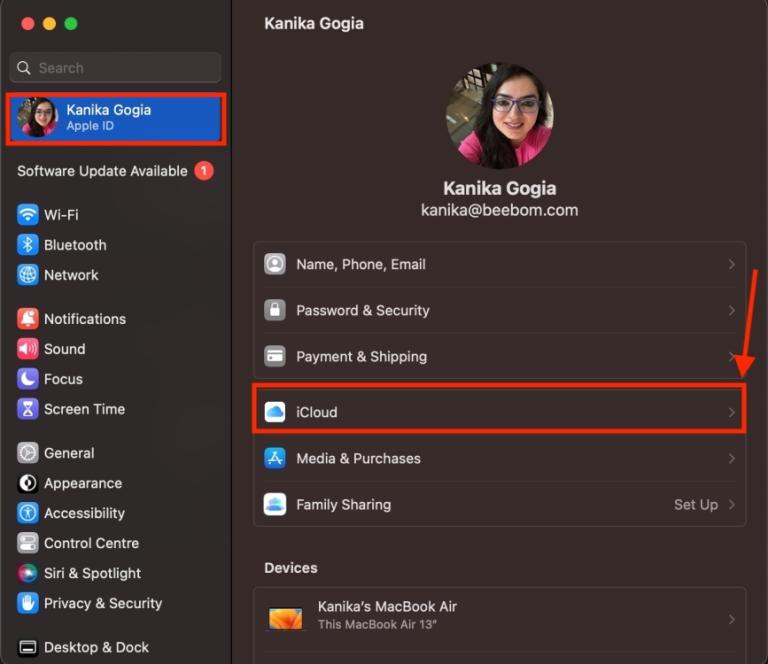Click the Devices section heading
The image size is (768, 664).
tap(291, 568)
